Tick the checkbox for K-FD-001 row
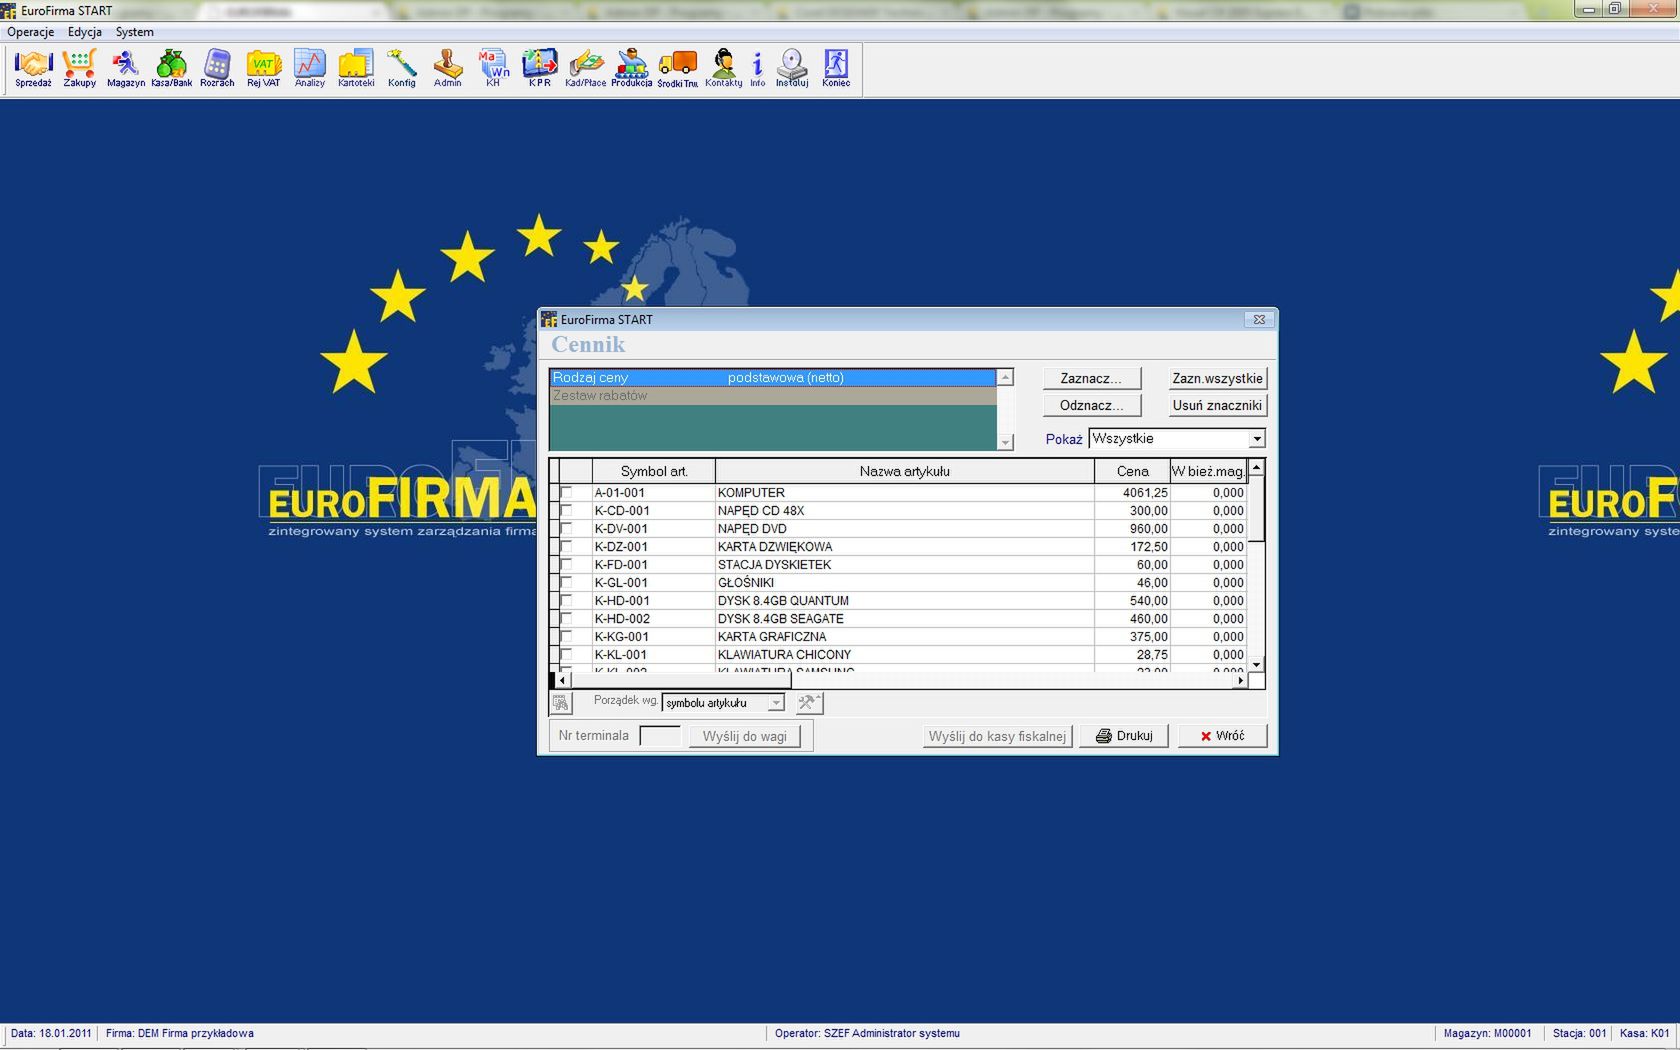 click(x=566, y=564)
